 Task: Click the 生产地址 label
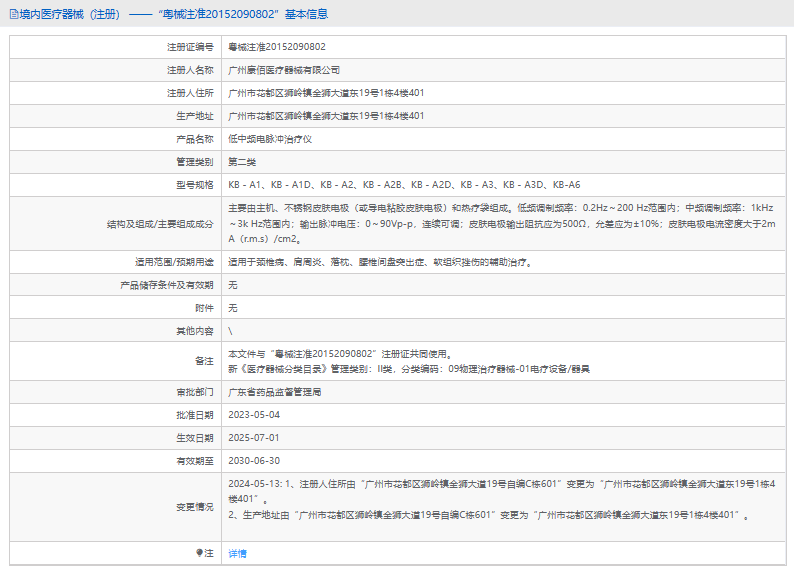pos(195,116)
